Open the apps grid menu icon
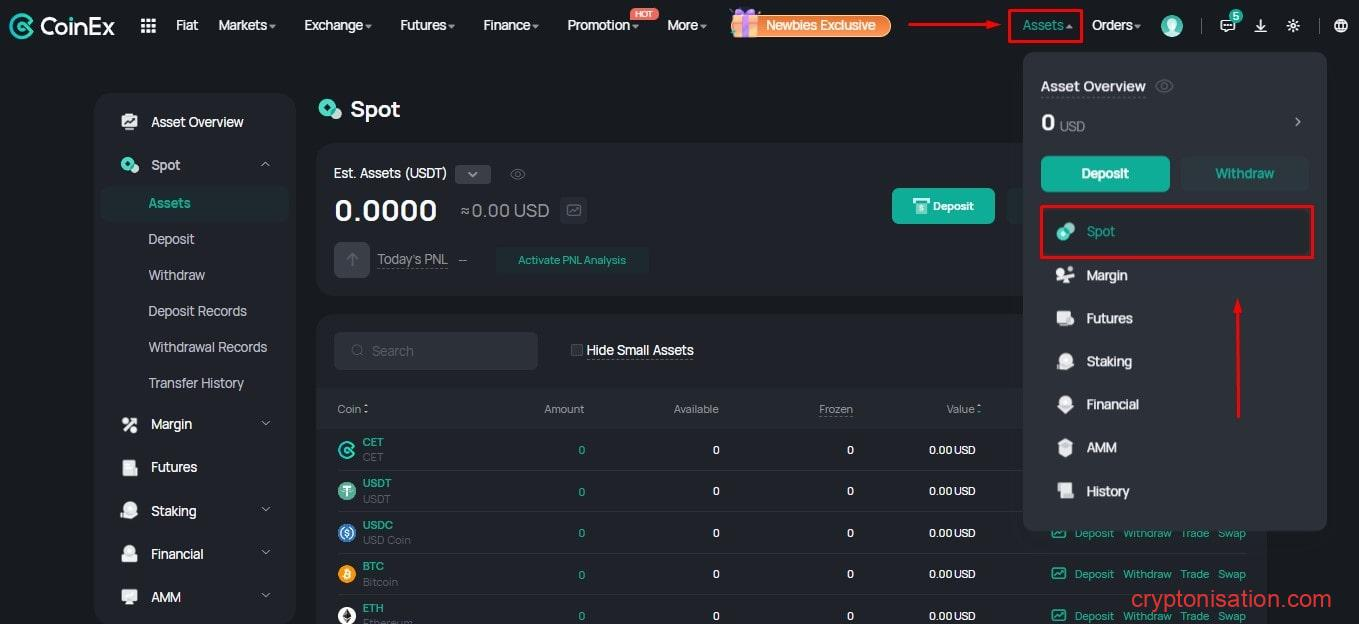 [148, 26]
